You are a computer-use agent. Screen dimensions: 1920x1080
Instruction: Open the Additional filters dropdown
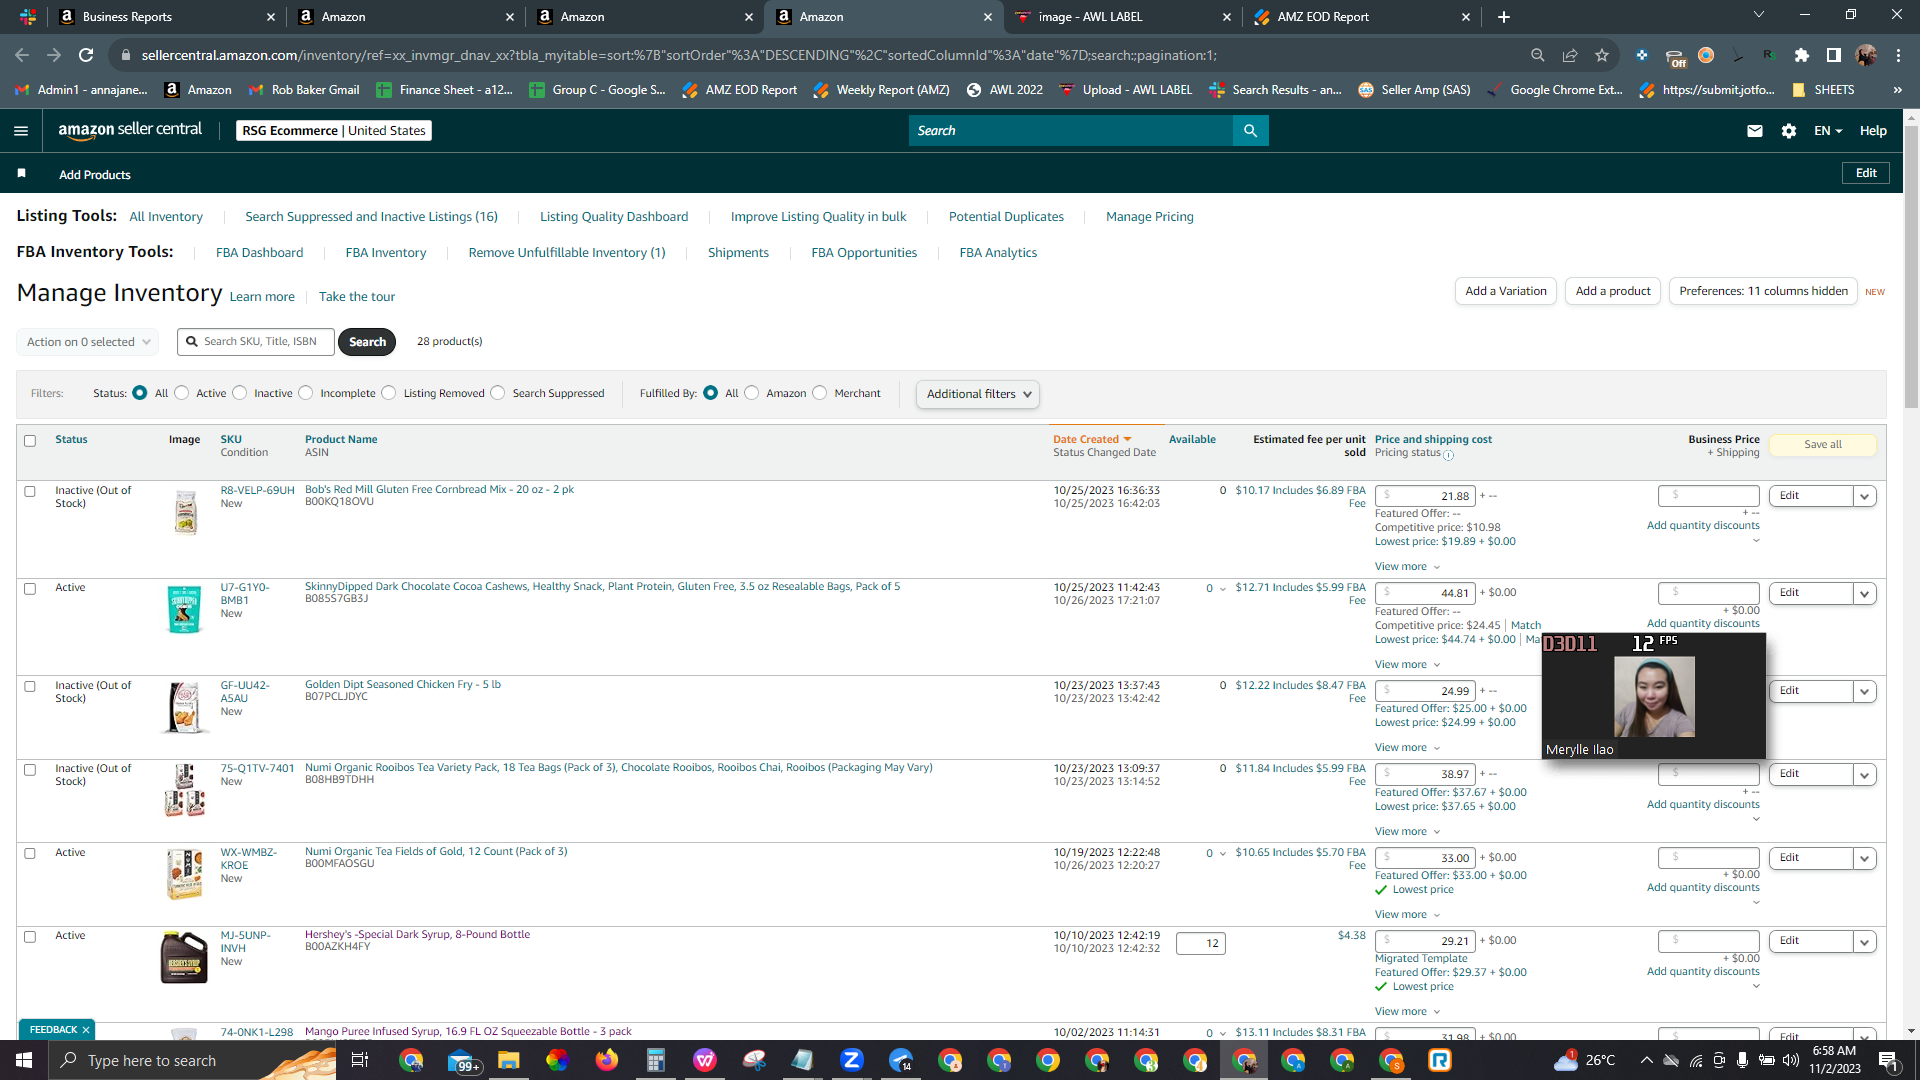(978, 394)
